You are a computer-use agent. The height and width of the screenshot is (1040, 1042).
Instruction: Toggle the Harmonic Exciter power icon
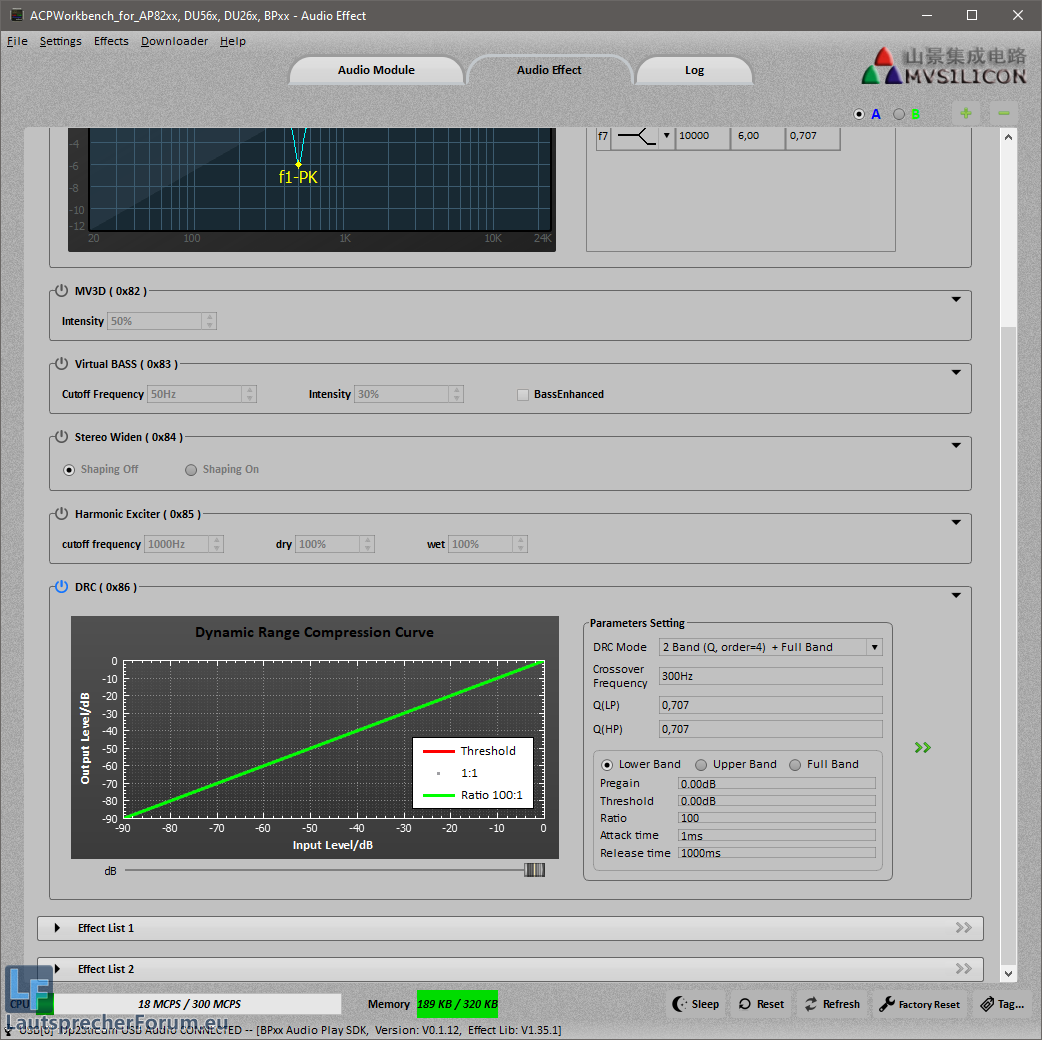(x=62, y=514)
